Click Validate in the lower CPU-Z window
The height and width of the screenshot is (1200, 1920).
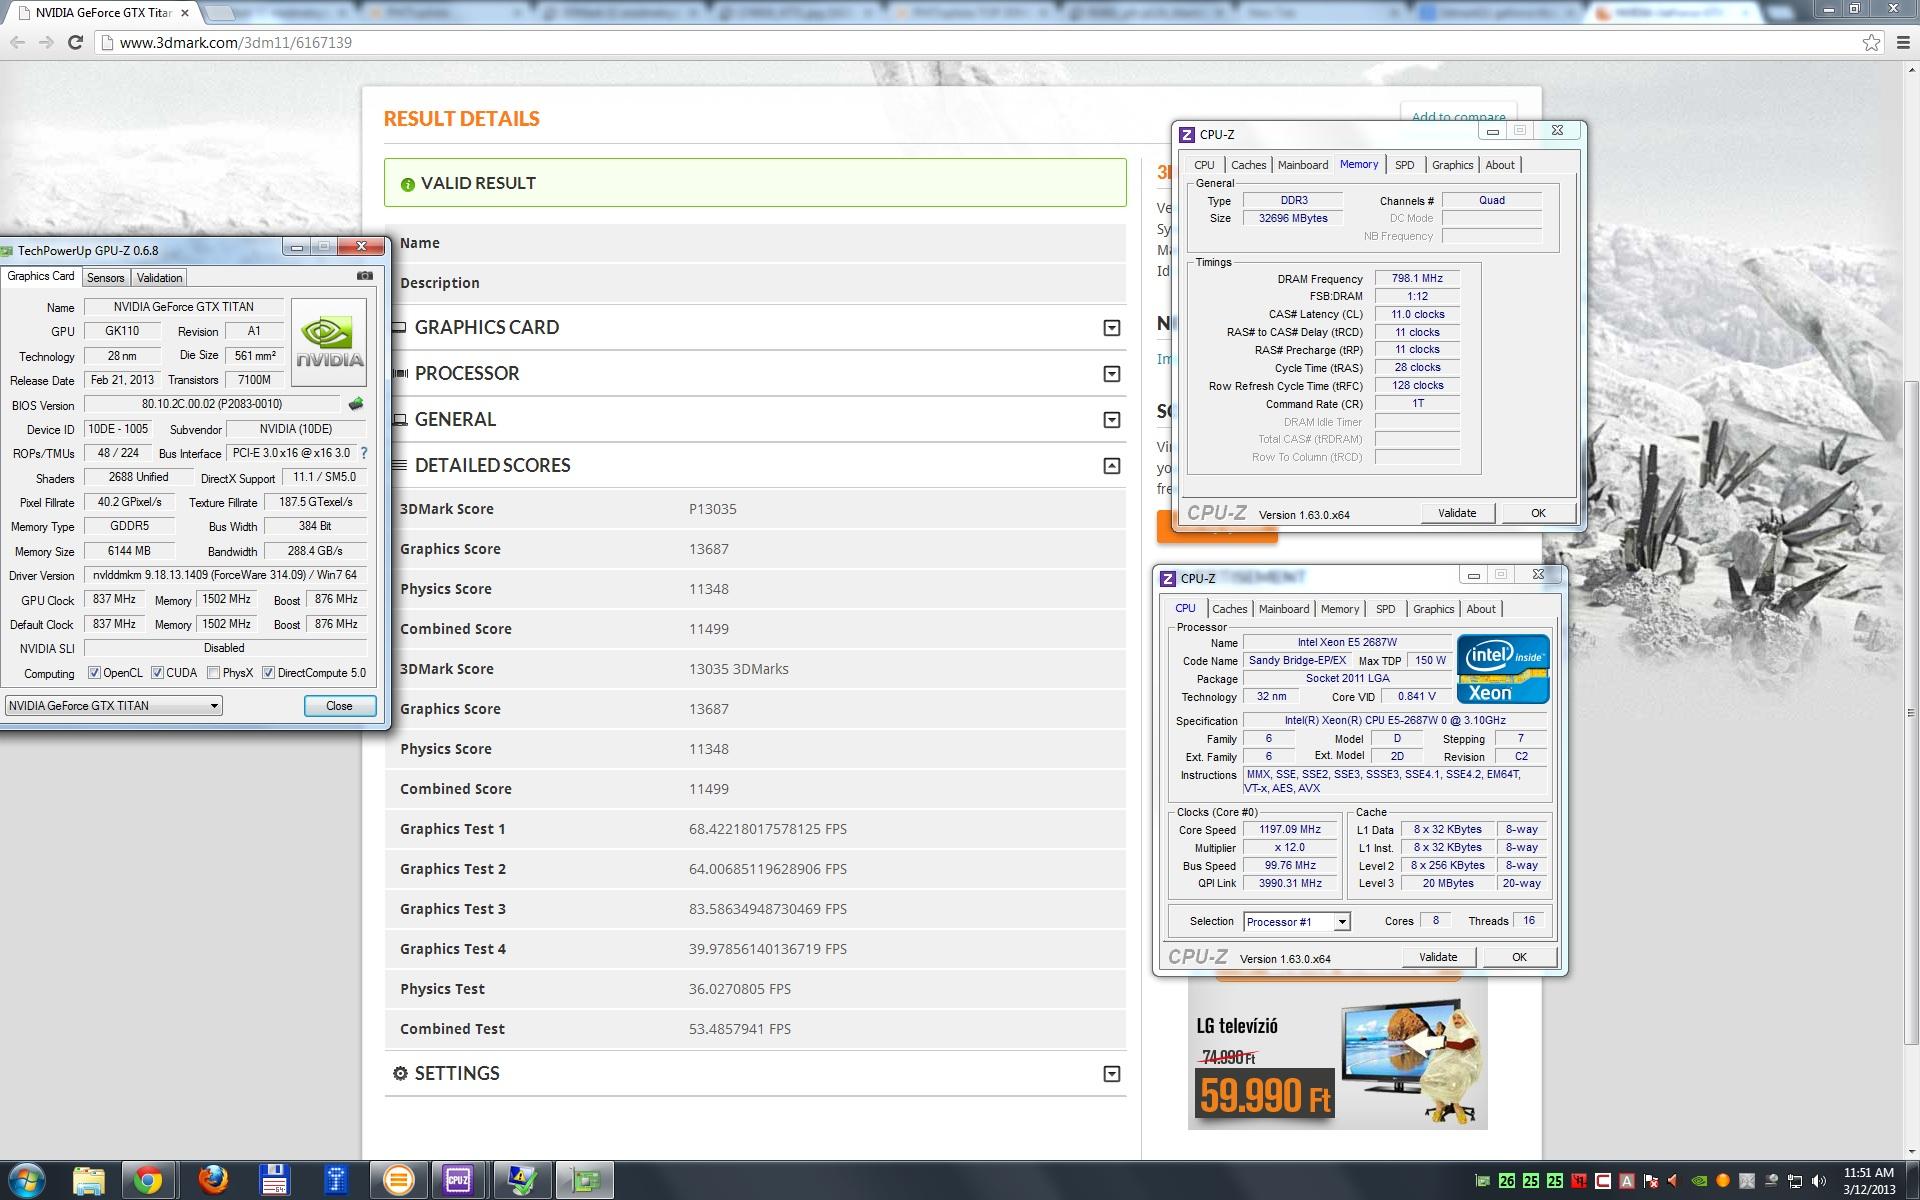coord(1437,957)
